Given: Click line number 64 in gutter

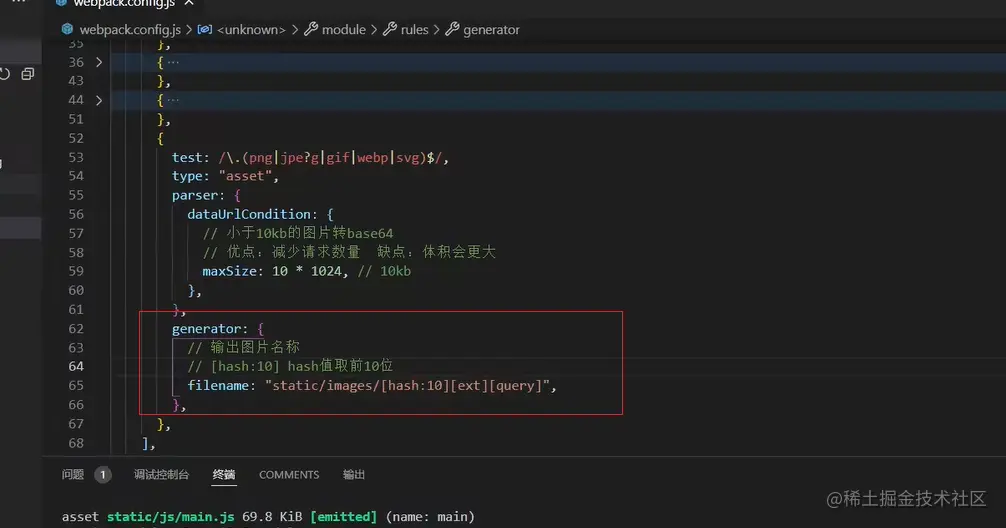Looking at the screenshot, I should 76,366.
